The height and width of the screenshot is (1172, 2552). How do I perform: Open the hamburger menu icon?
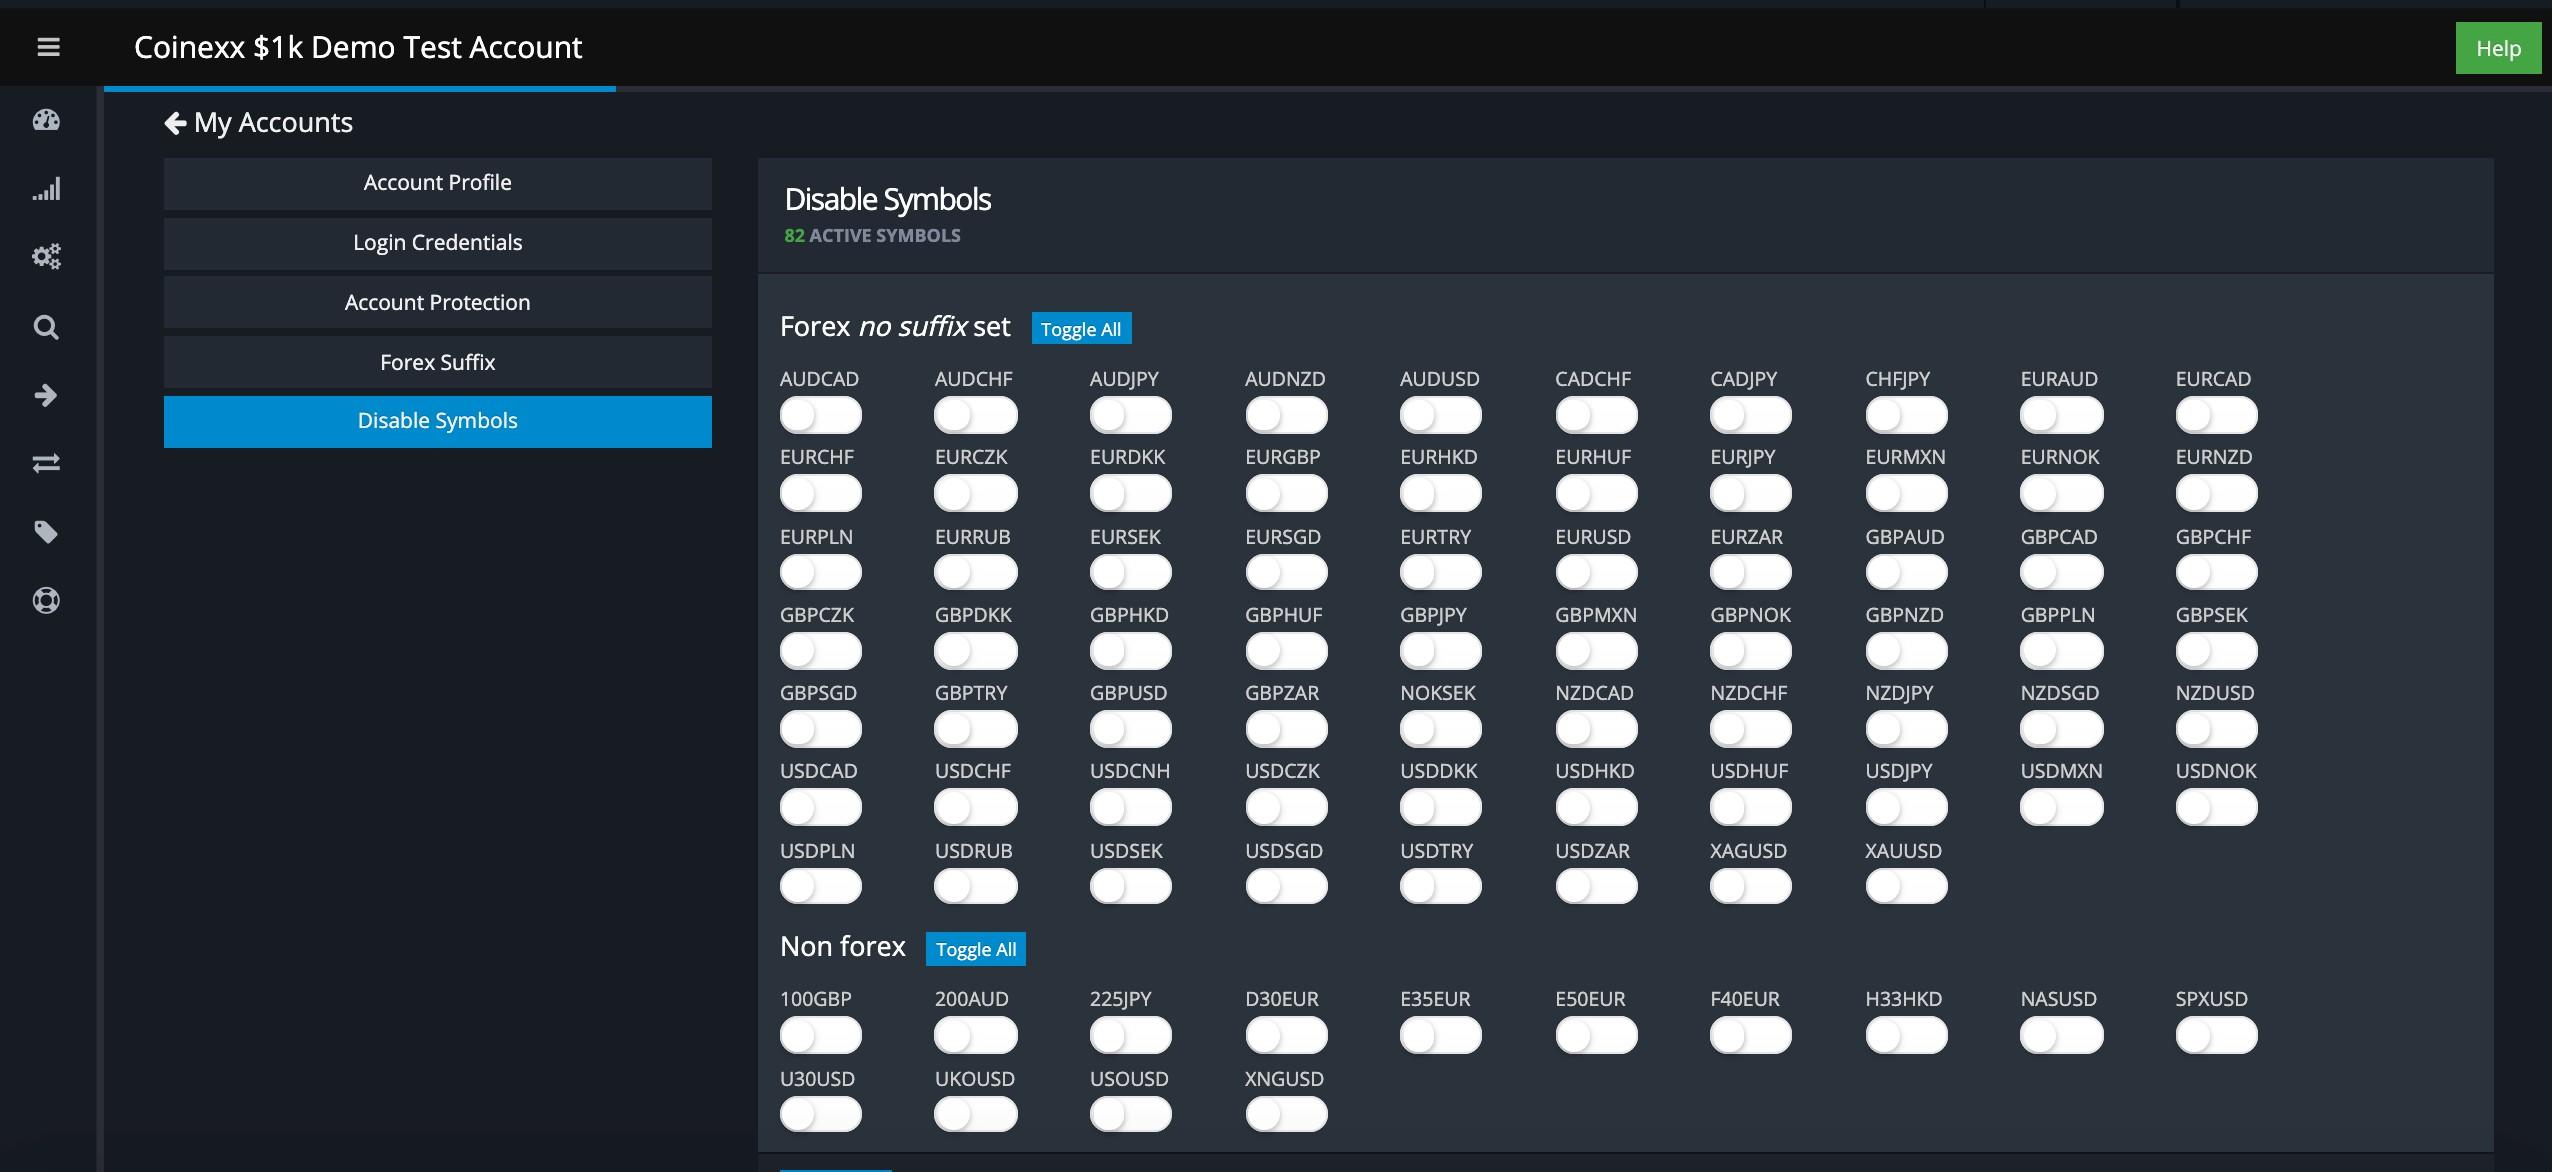click(x=48, y=47)
